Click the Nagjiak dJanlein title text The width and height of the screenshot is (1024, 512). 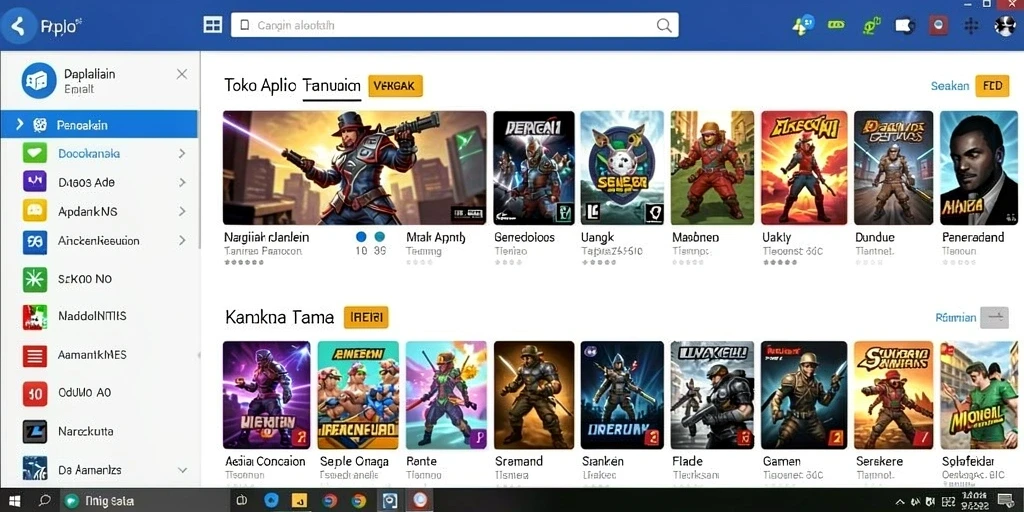point(266,237)
